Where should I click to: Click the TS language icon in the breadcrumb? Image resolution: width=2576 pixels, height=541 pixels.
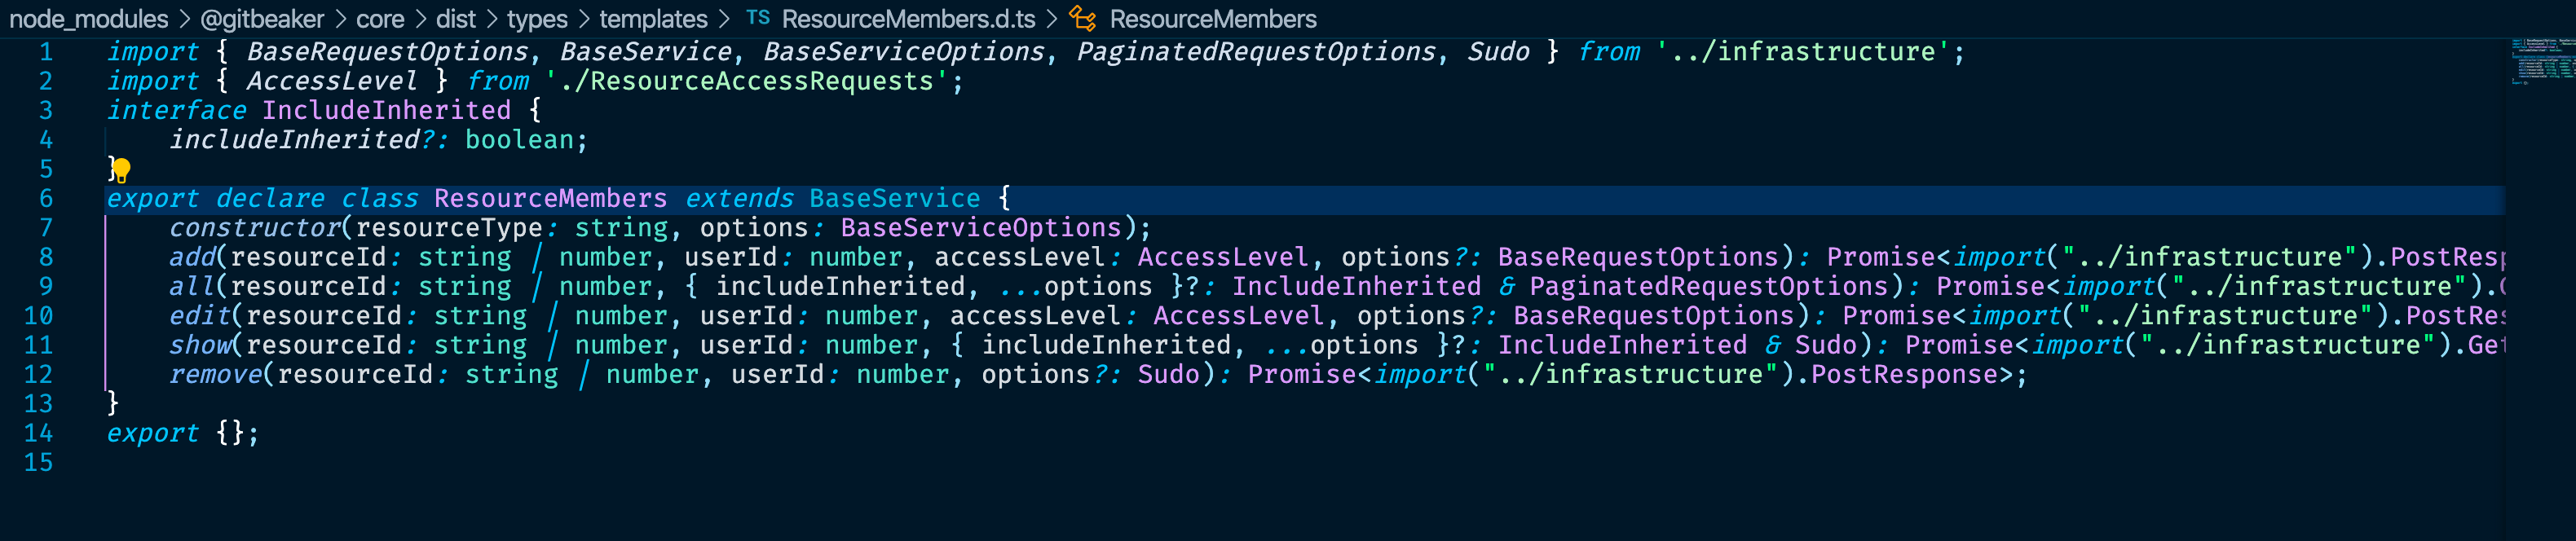[757, 18]
